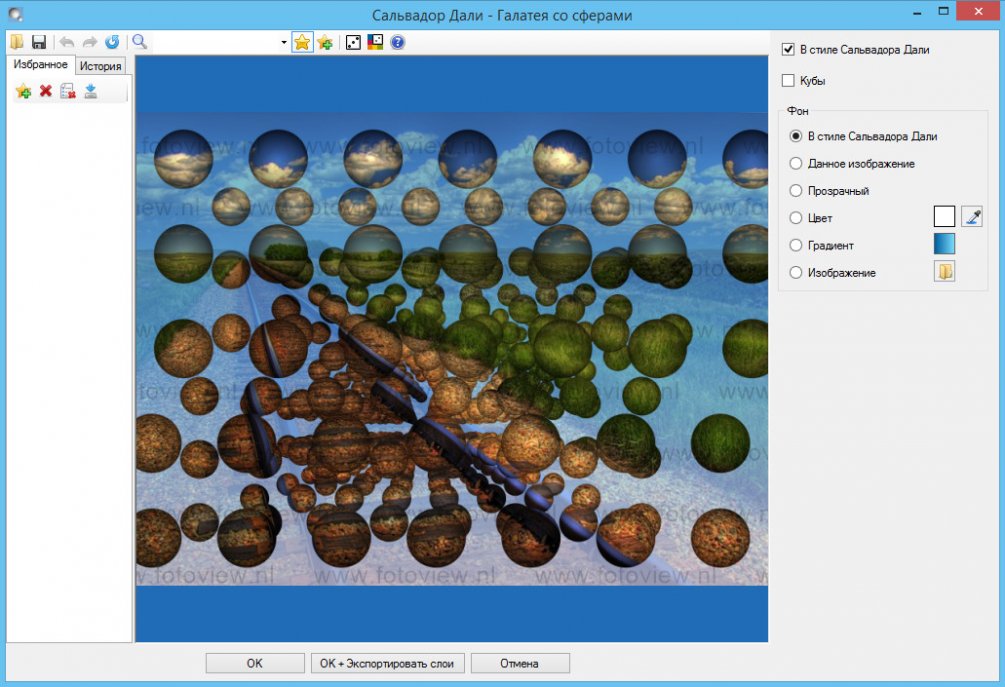Expand the zoom dropdown arrow in toolbar
The height and width of the screenshot is (687, 1005).
[284, 43]
